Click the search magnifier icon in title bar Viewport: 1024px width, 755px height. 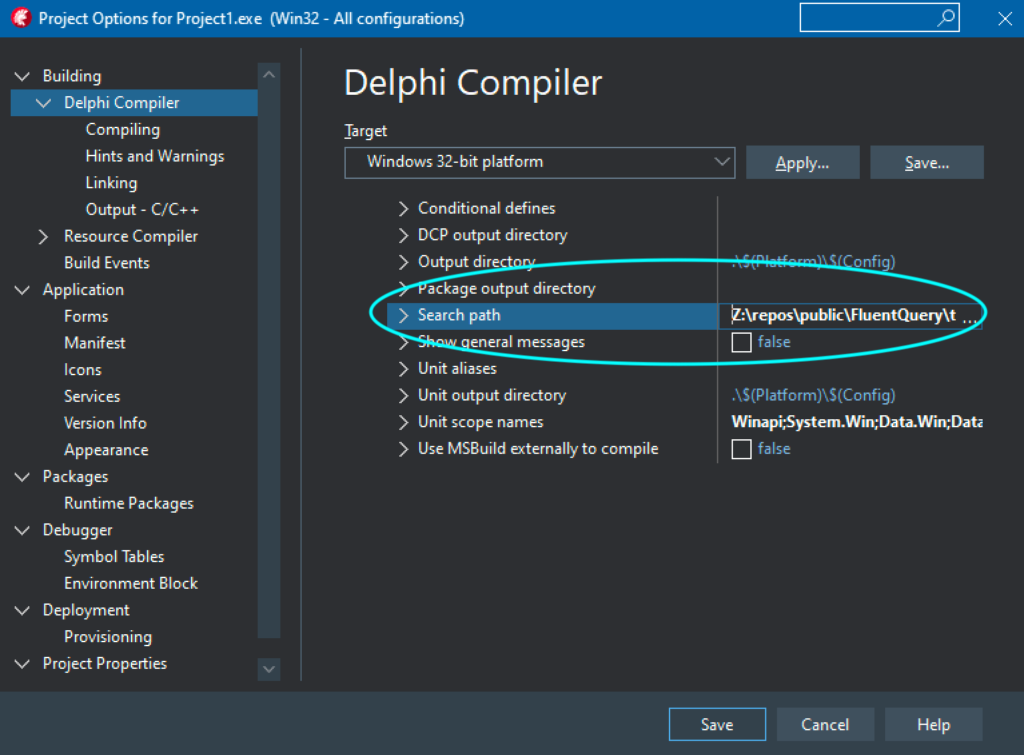[x=946, y=18]
